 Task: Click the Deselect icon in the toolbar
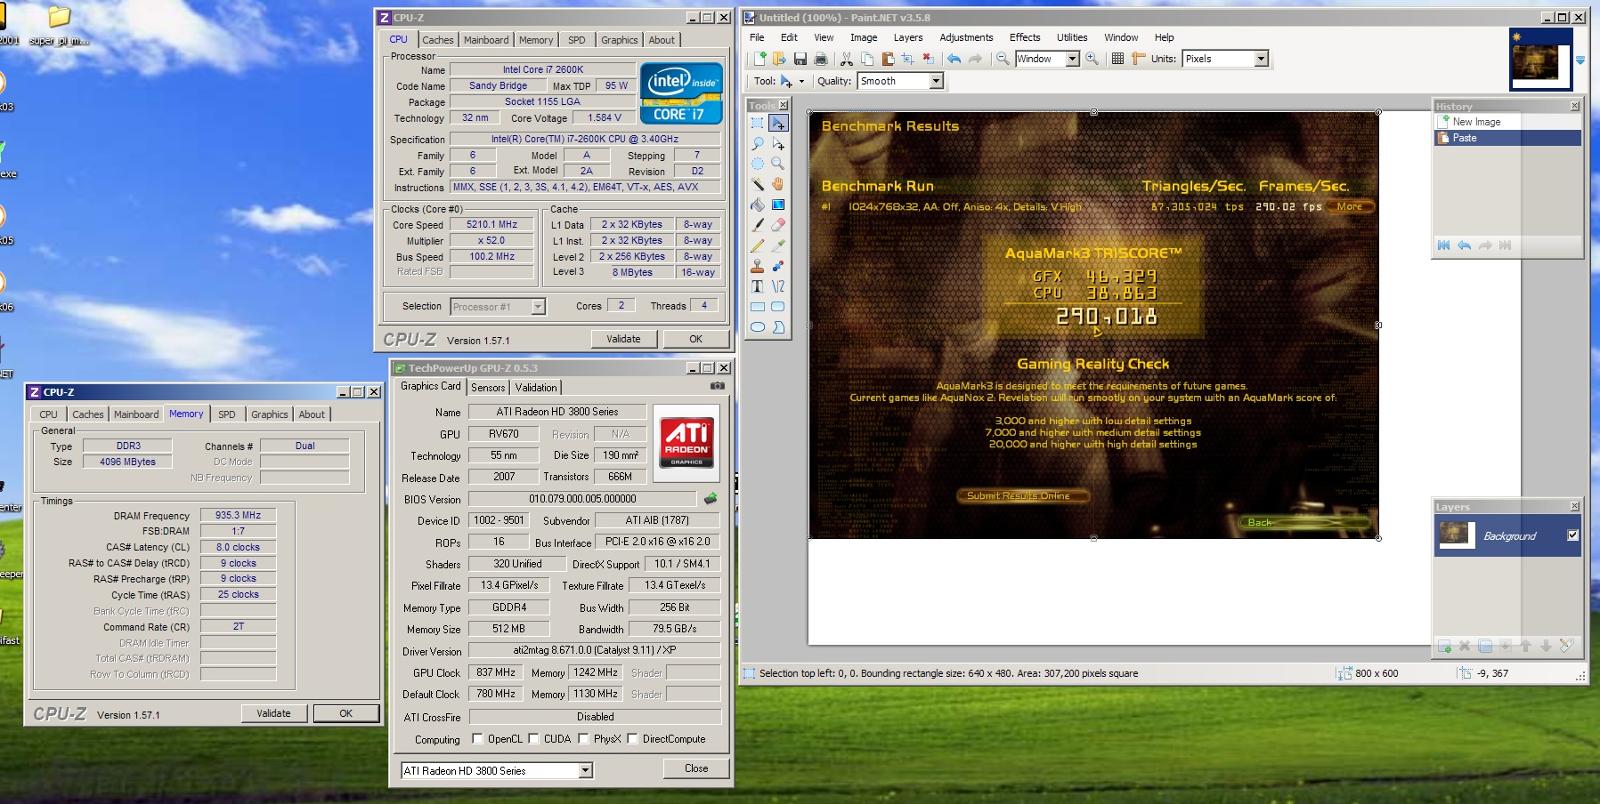click(928, 59)
